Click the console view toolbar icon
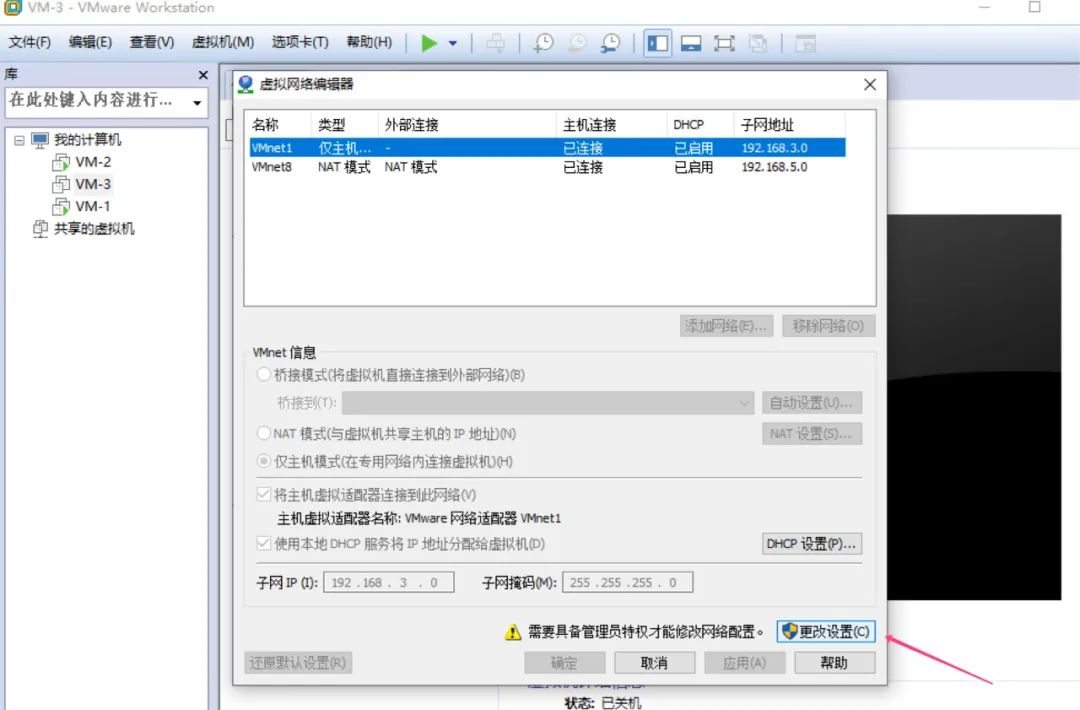This screenshot has width=1080, height=710. pos(805,43)
